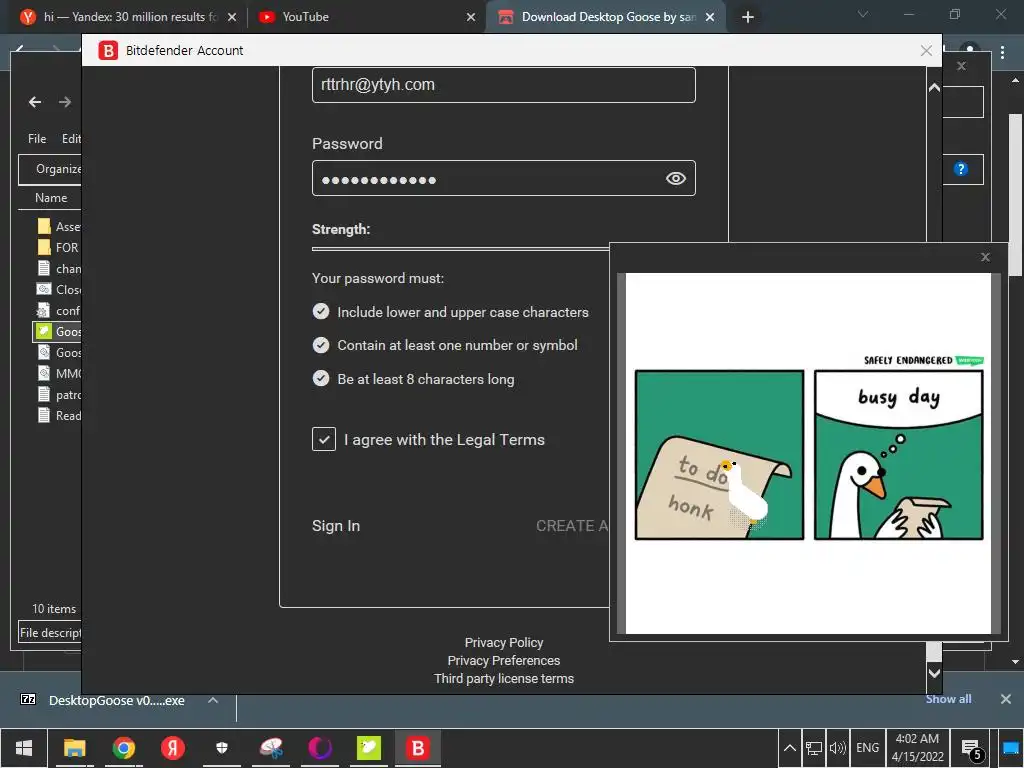Viewport: 1024px width, 768px height.
Task: Open volume control tray icon
Action: point(837,748)
